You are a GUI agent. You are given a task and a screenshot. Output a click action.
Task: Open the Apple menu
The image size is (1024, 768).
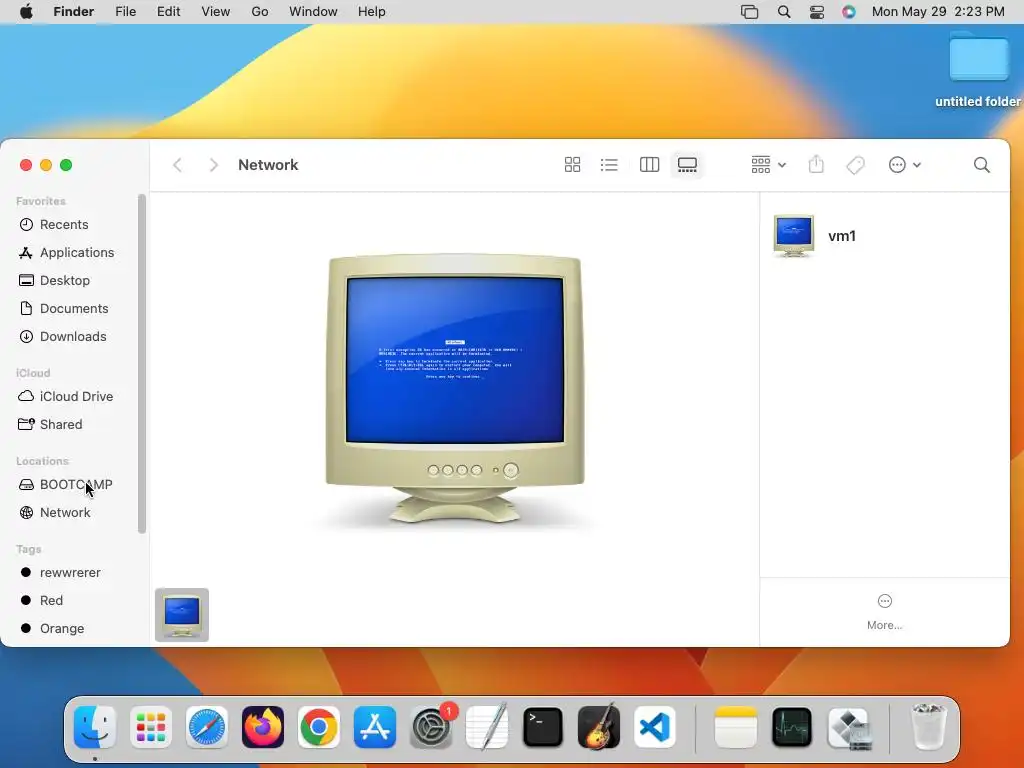coord(26,12)
